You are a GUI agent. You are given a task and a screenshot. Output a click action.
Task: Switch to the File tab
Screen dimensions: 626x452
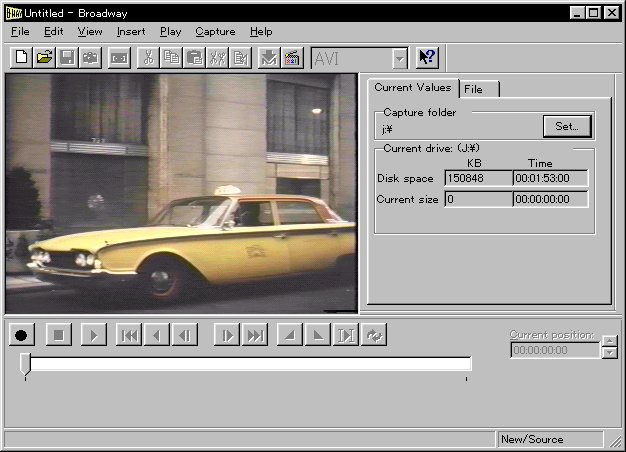pyautogui.click(x=474, y=89)
